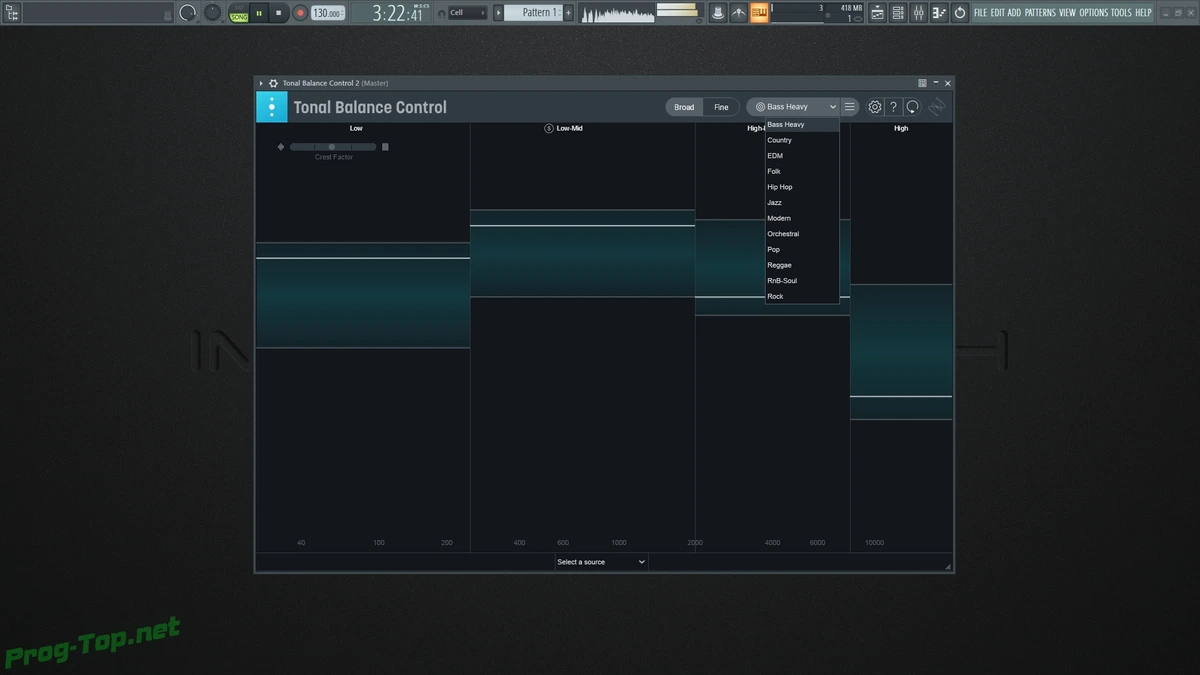1200x675 pixels.
Task: Toggle the metronome icon
Action: pyautogui.click(x=739, y=13)
